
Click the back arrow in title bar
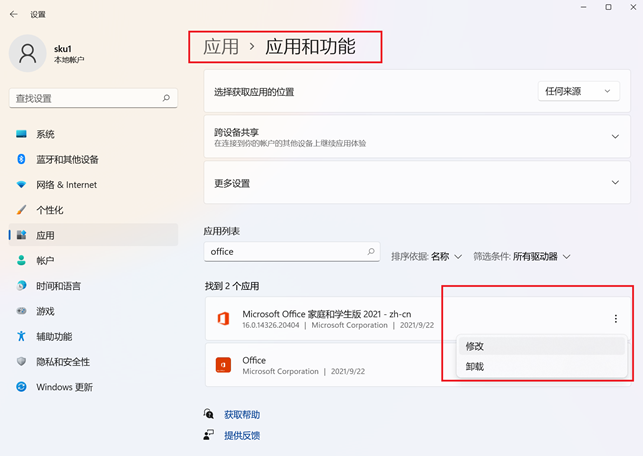coord(14,14)
